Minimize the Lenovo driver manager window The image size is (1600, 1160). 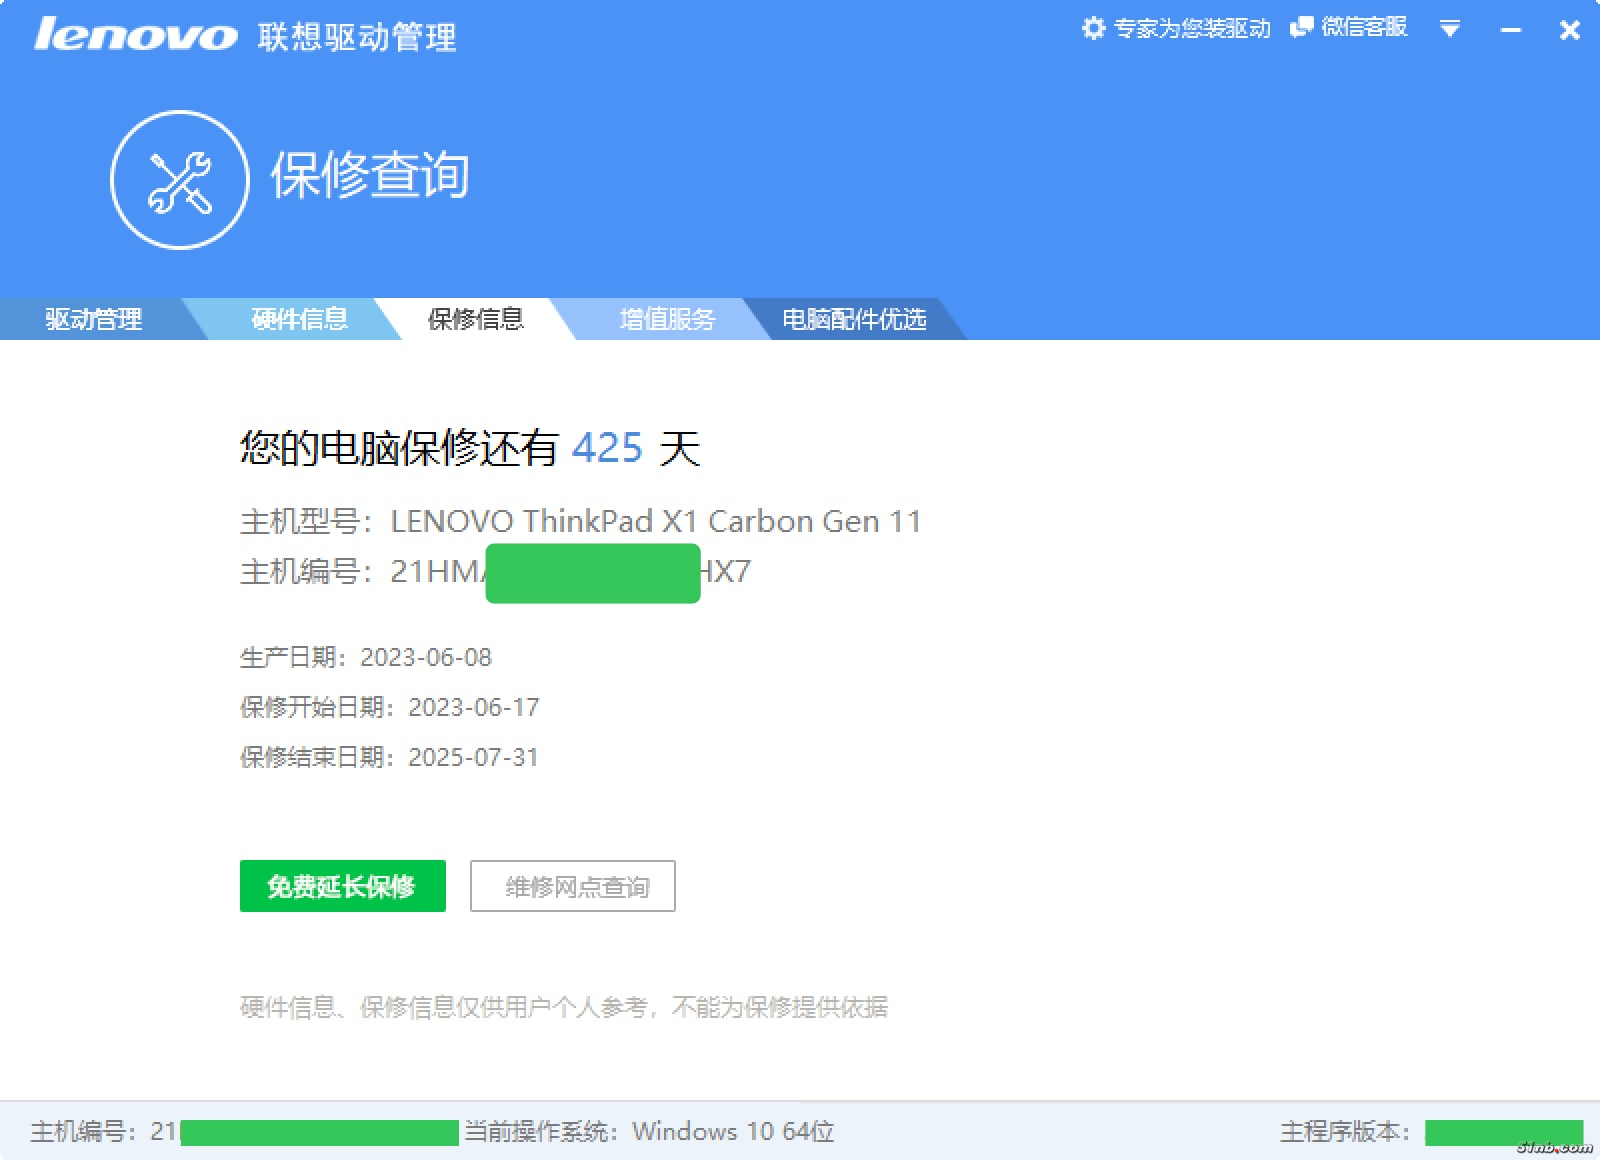(x=1511, y=31)
